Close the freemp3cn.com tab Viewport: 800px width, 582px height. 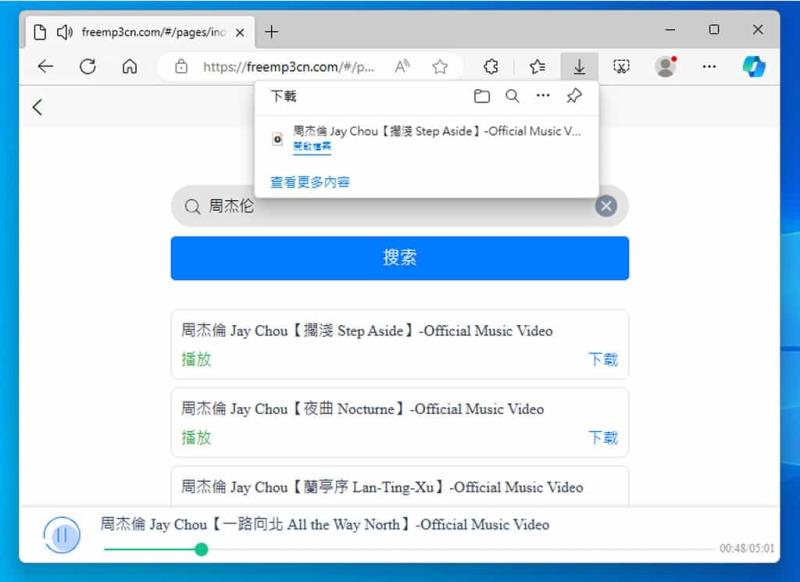[x=240, y=33]
